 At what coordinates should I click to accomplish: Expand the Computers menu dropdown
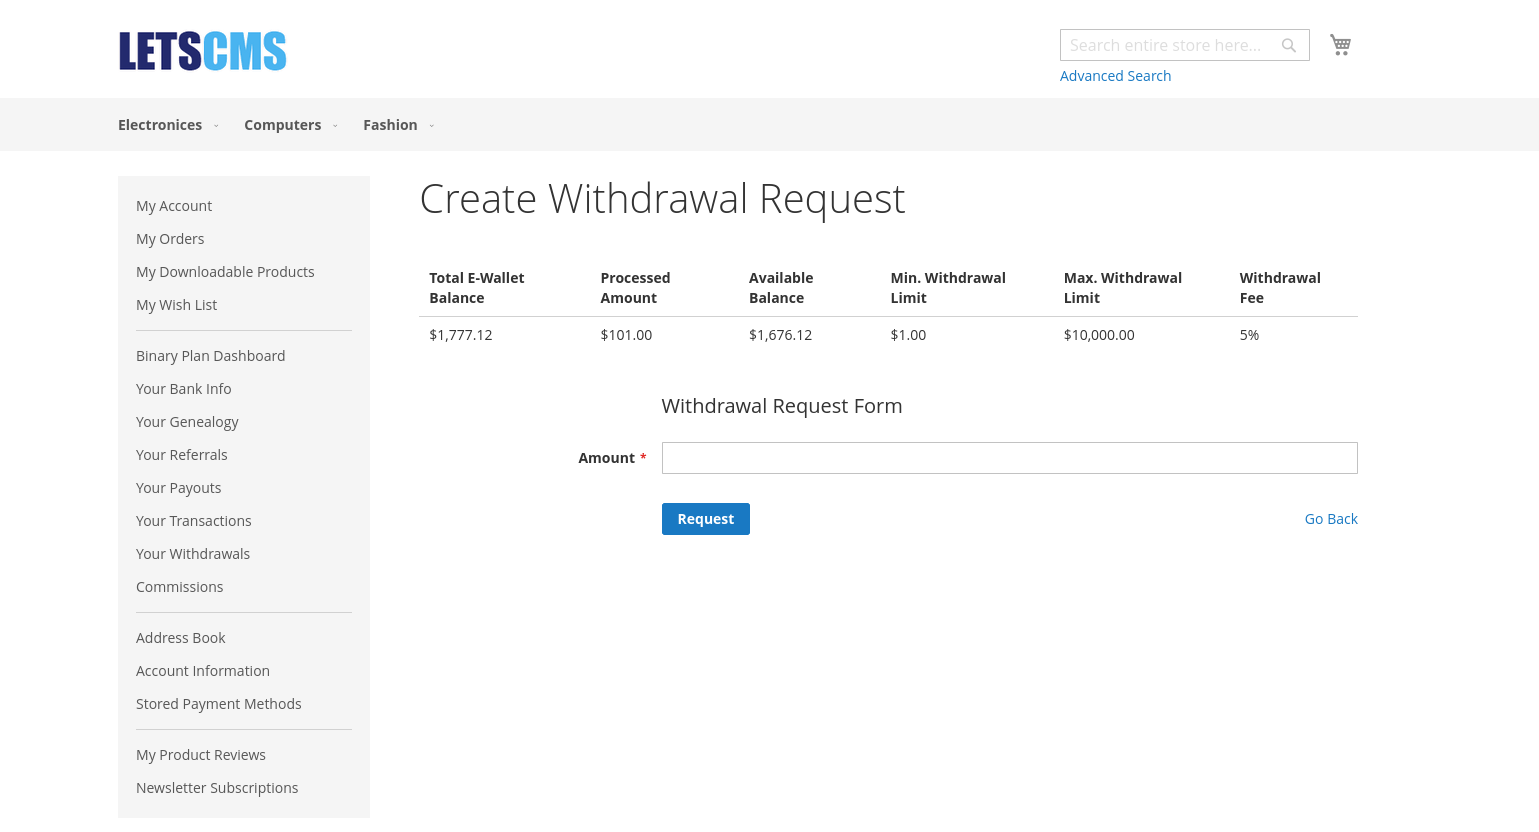291,125
